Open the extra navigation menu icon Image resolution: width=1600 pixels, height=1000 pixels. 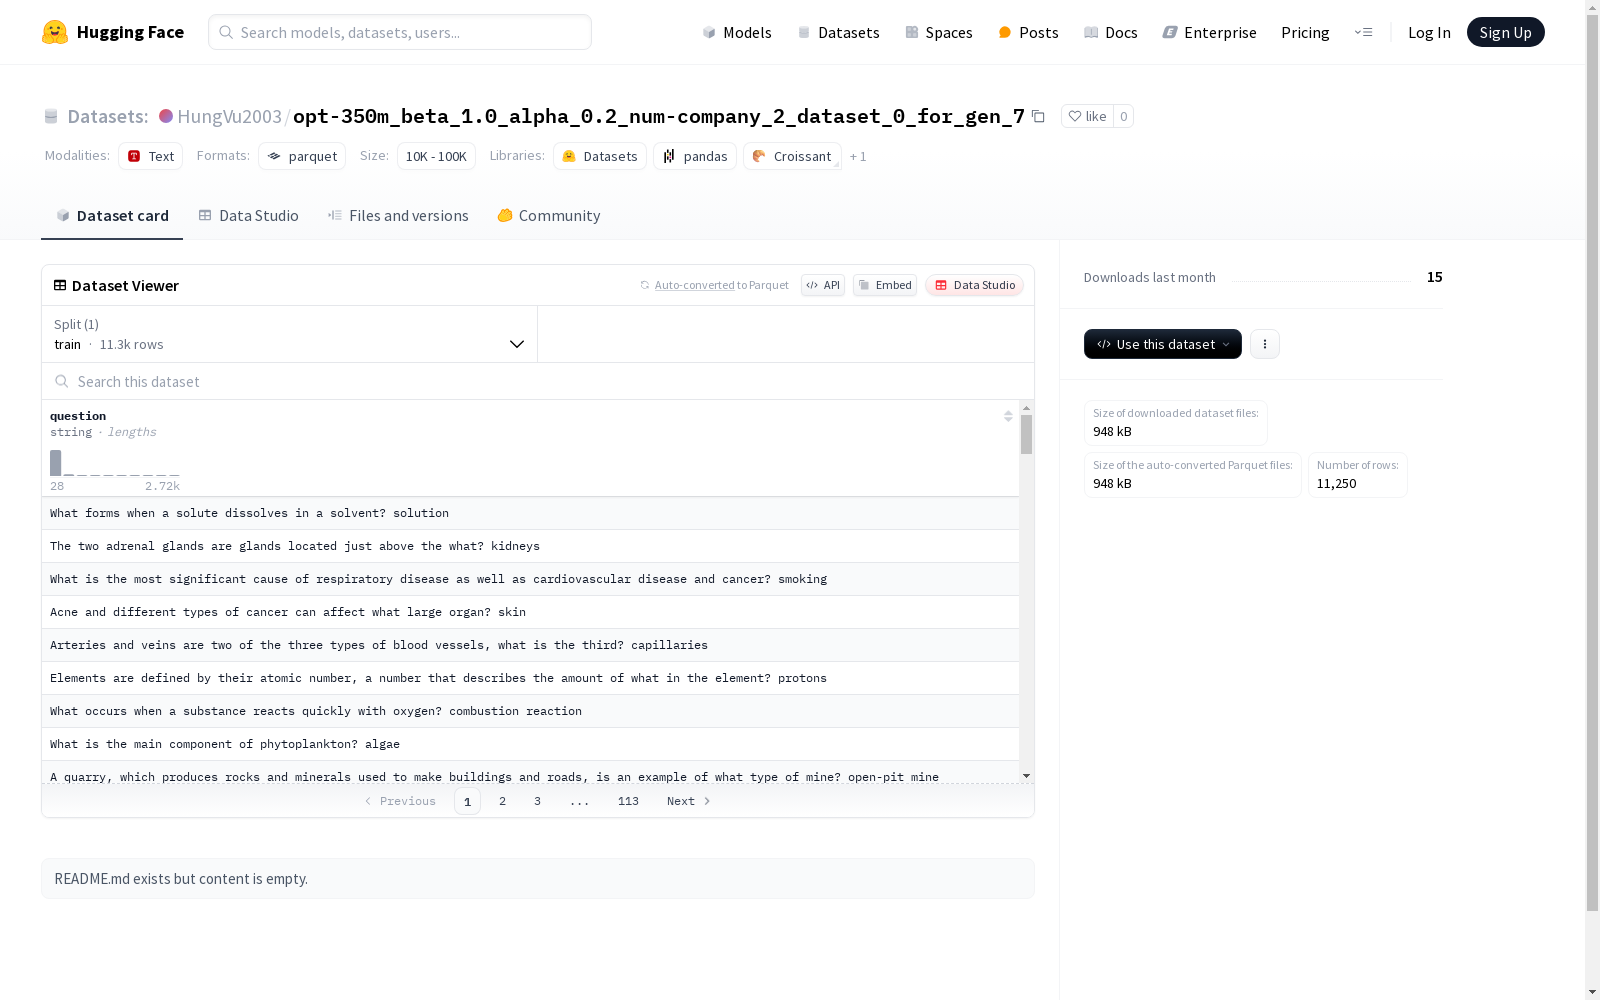(x=1363, y=32)
